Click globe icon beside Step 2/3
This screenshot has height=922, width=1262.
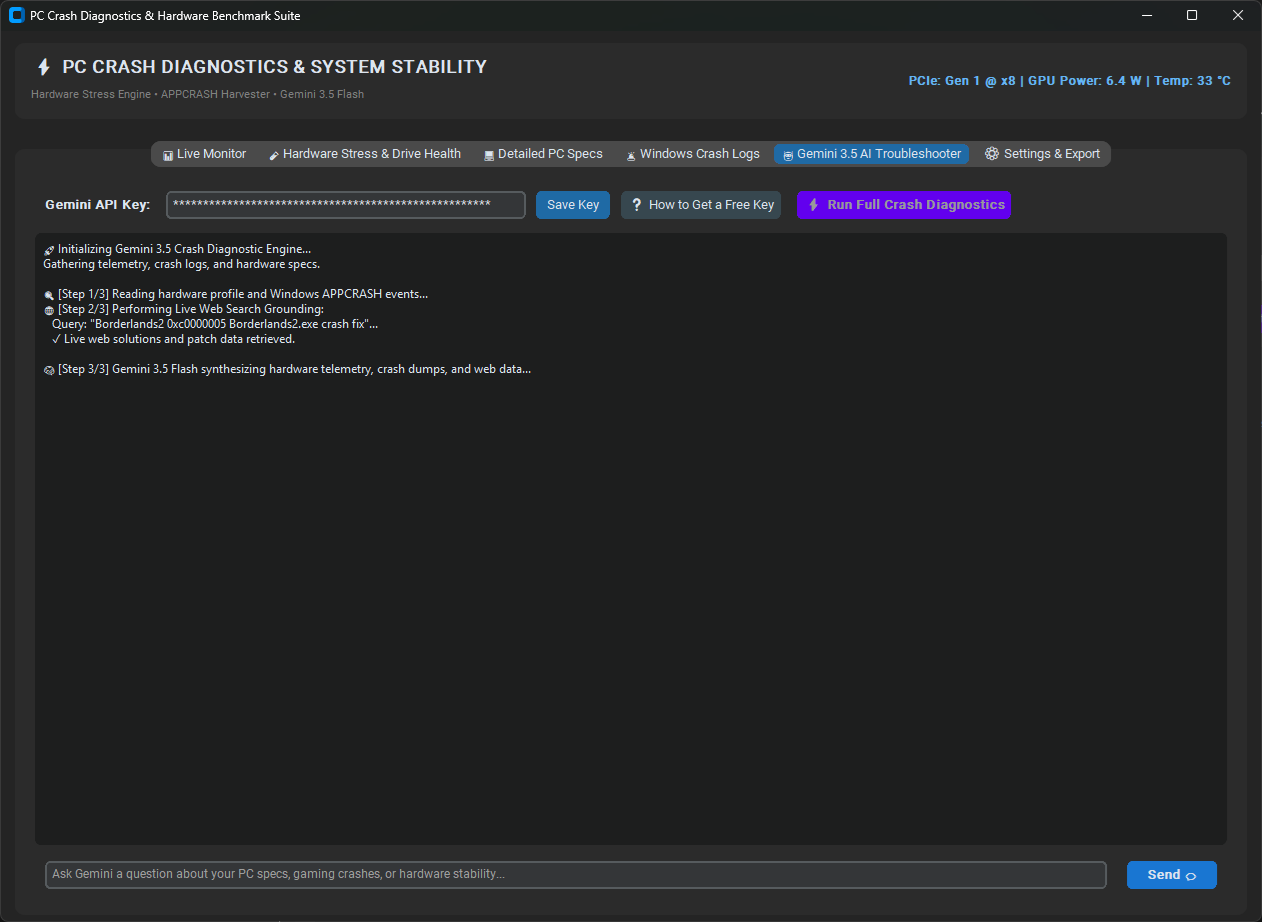(49, 310)
